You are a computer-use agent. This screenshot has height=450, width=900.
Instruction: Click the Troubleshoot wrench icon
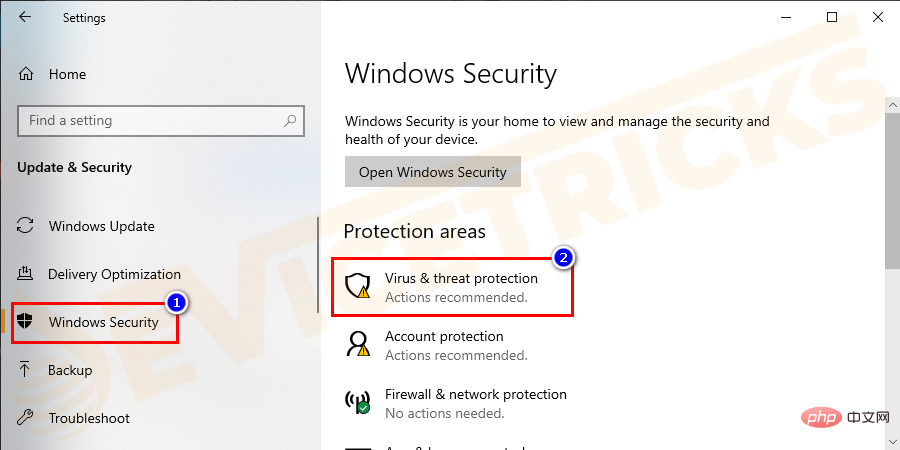27,418
